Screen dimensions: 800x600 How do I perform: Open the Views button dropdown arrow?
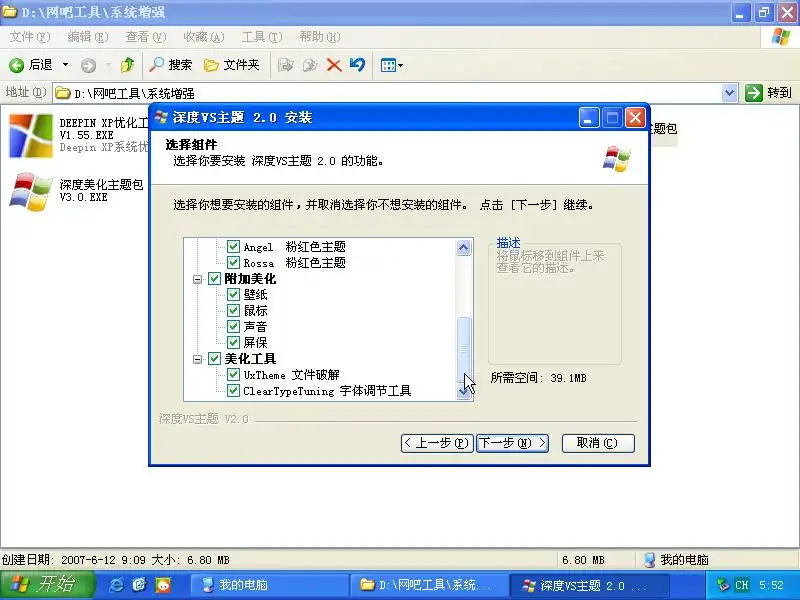point(401,65)
